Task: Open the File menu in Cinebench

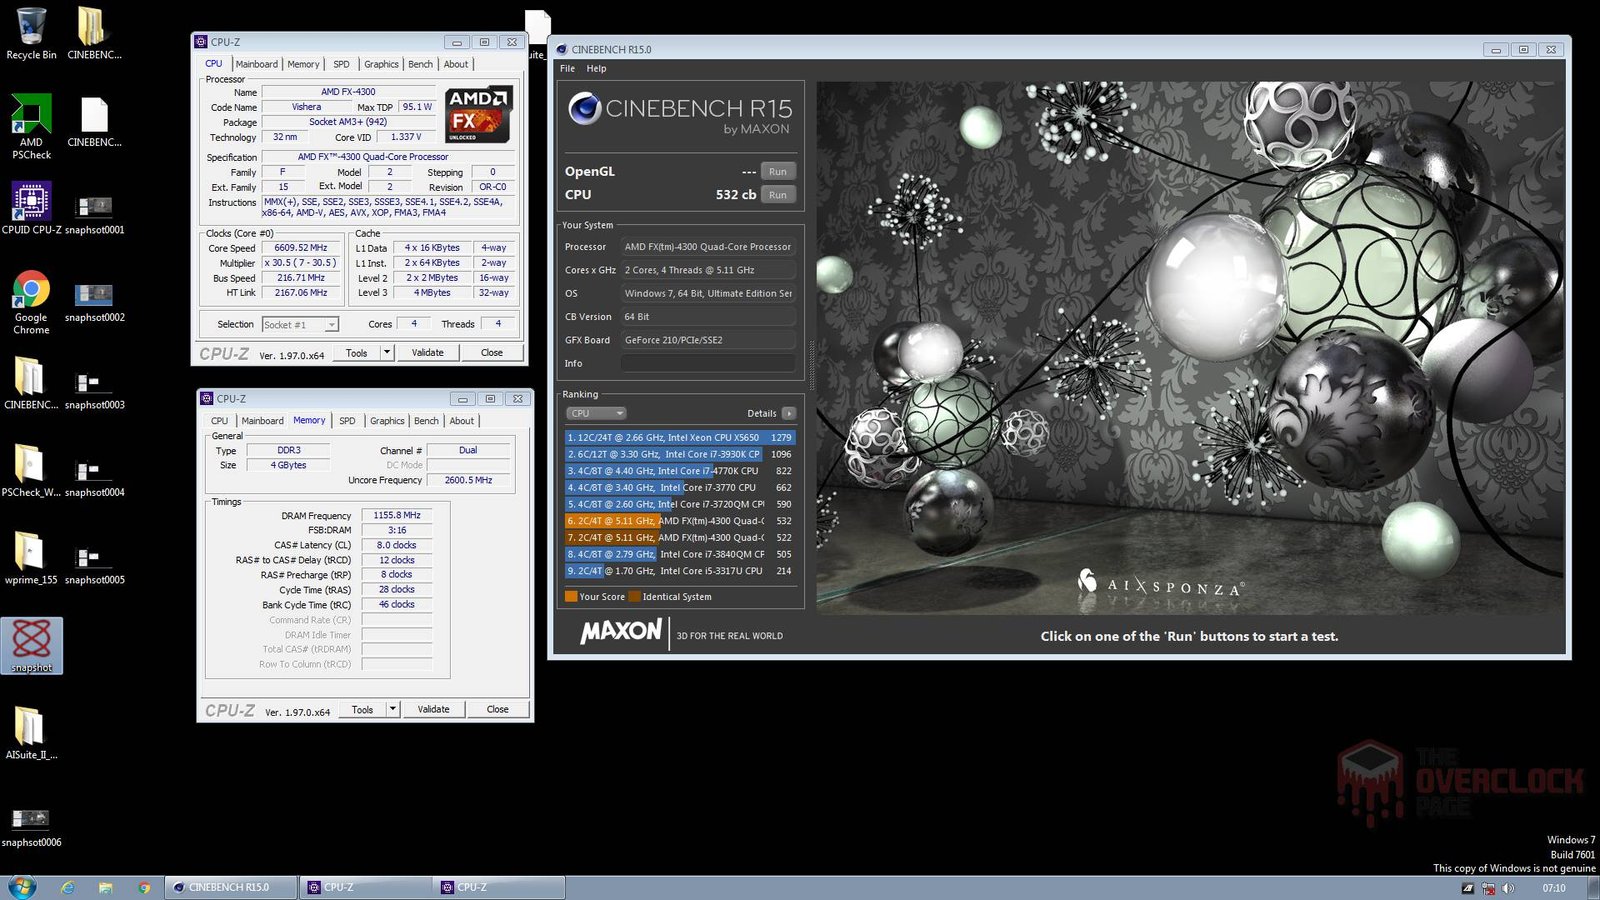Action: [567, 69]
